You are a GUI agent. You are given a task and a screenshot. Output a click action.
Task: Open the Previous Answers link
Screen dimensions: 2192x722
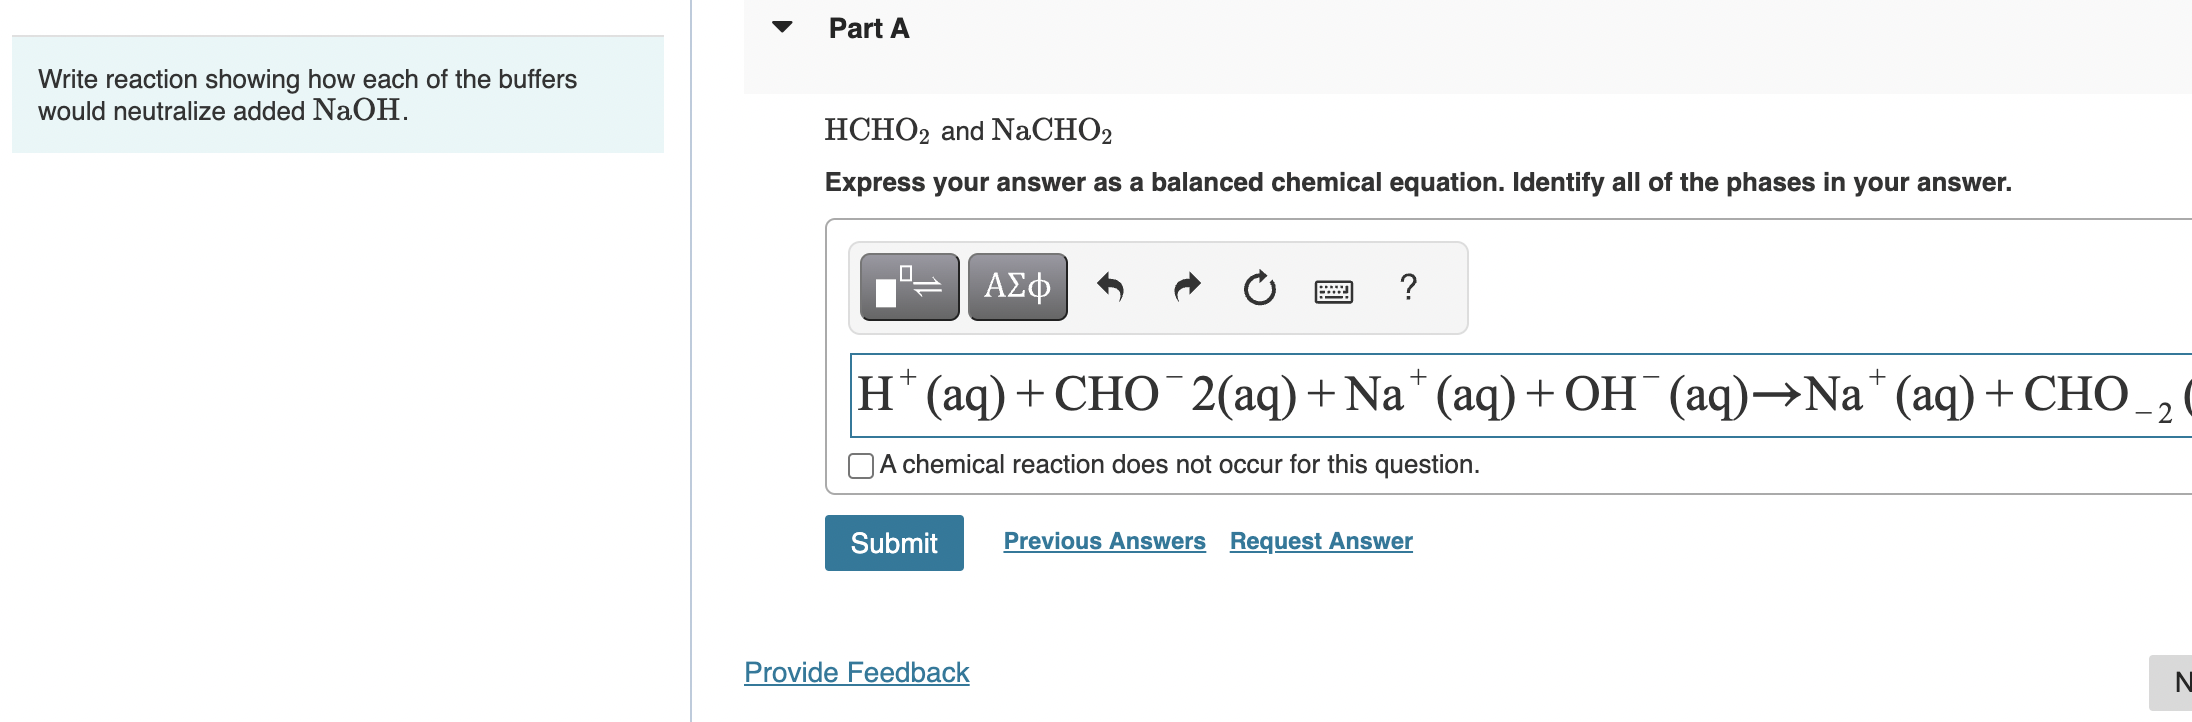[1104, 541]
